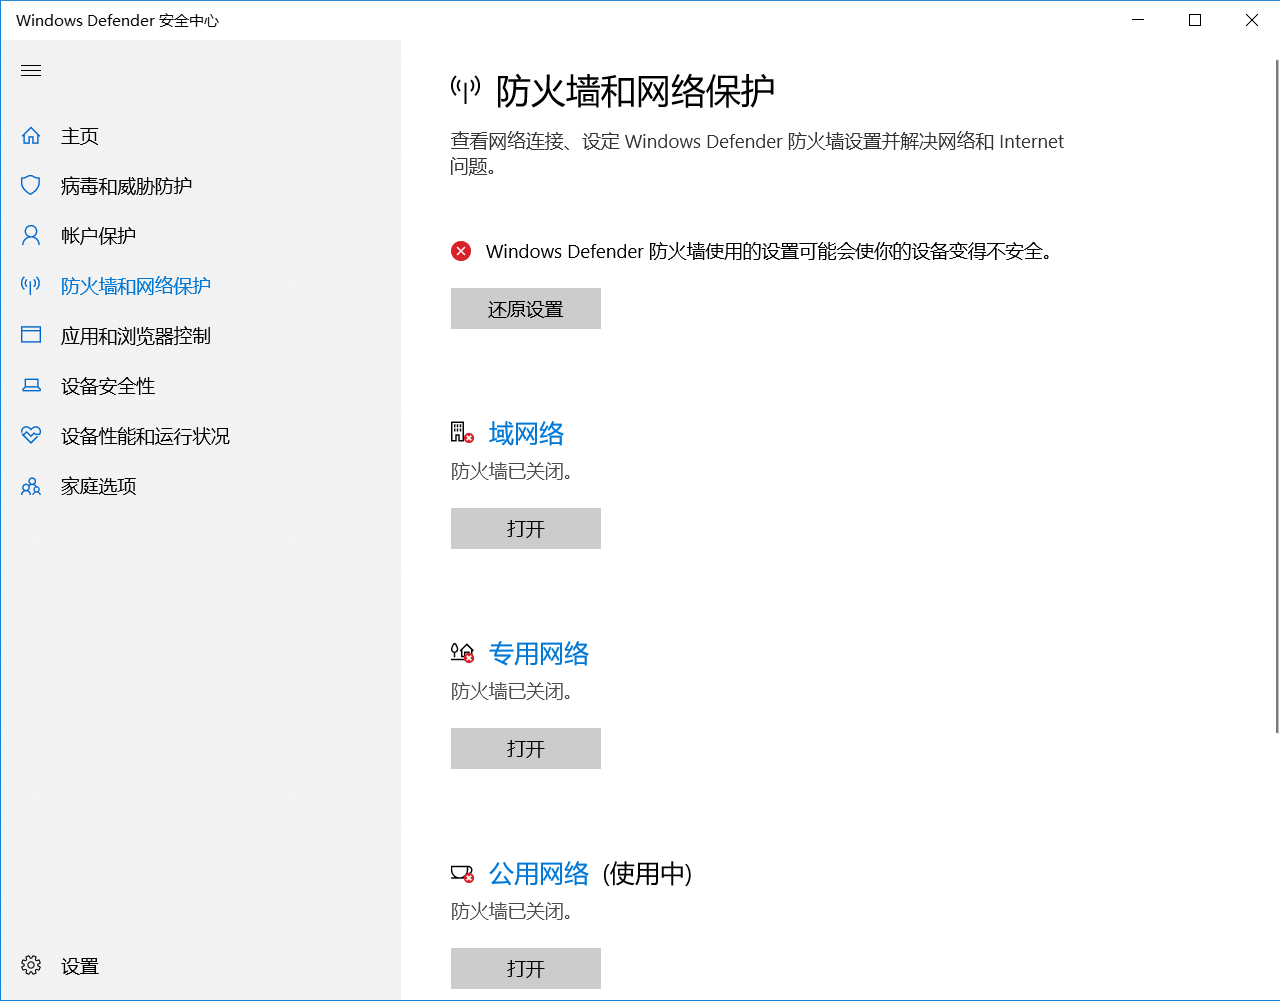Click the firewall warning message text
The height and width of the screenshot is (1001, 1280).
point(769,252)
